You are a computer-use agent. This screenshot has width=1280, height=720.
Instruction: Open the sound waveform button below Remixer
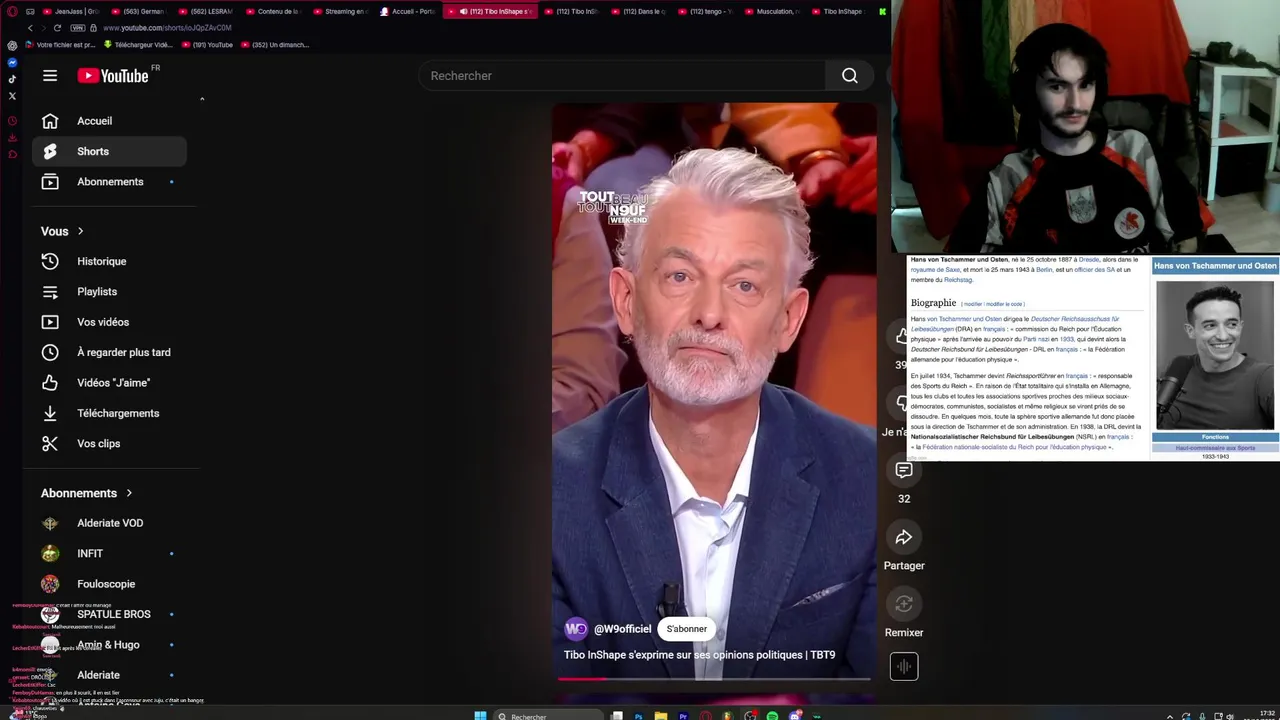[x=904, y=667]
